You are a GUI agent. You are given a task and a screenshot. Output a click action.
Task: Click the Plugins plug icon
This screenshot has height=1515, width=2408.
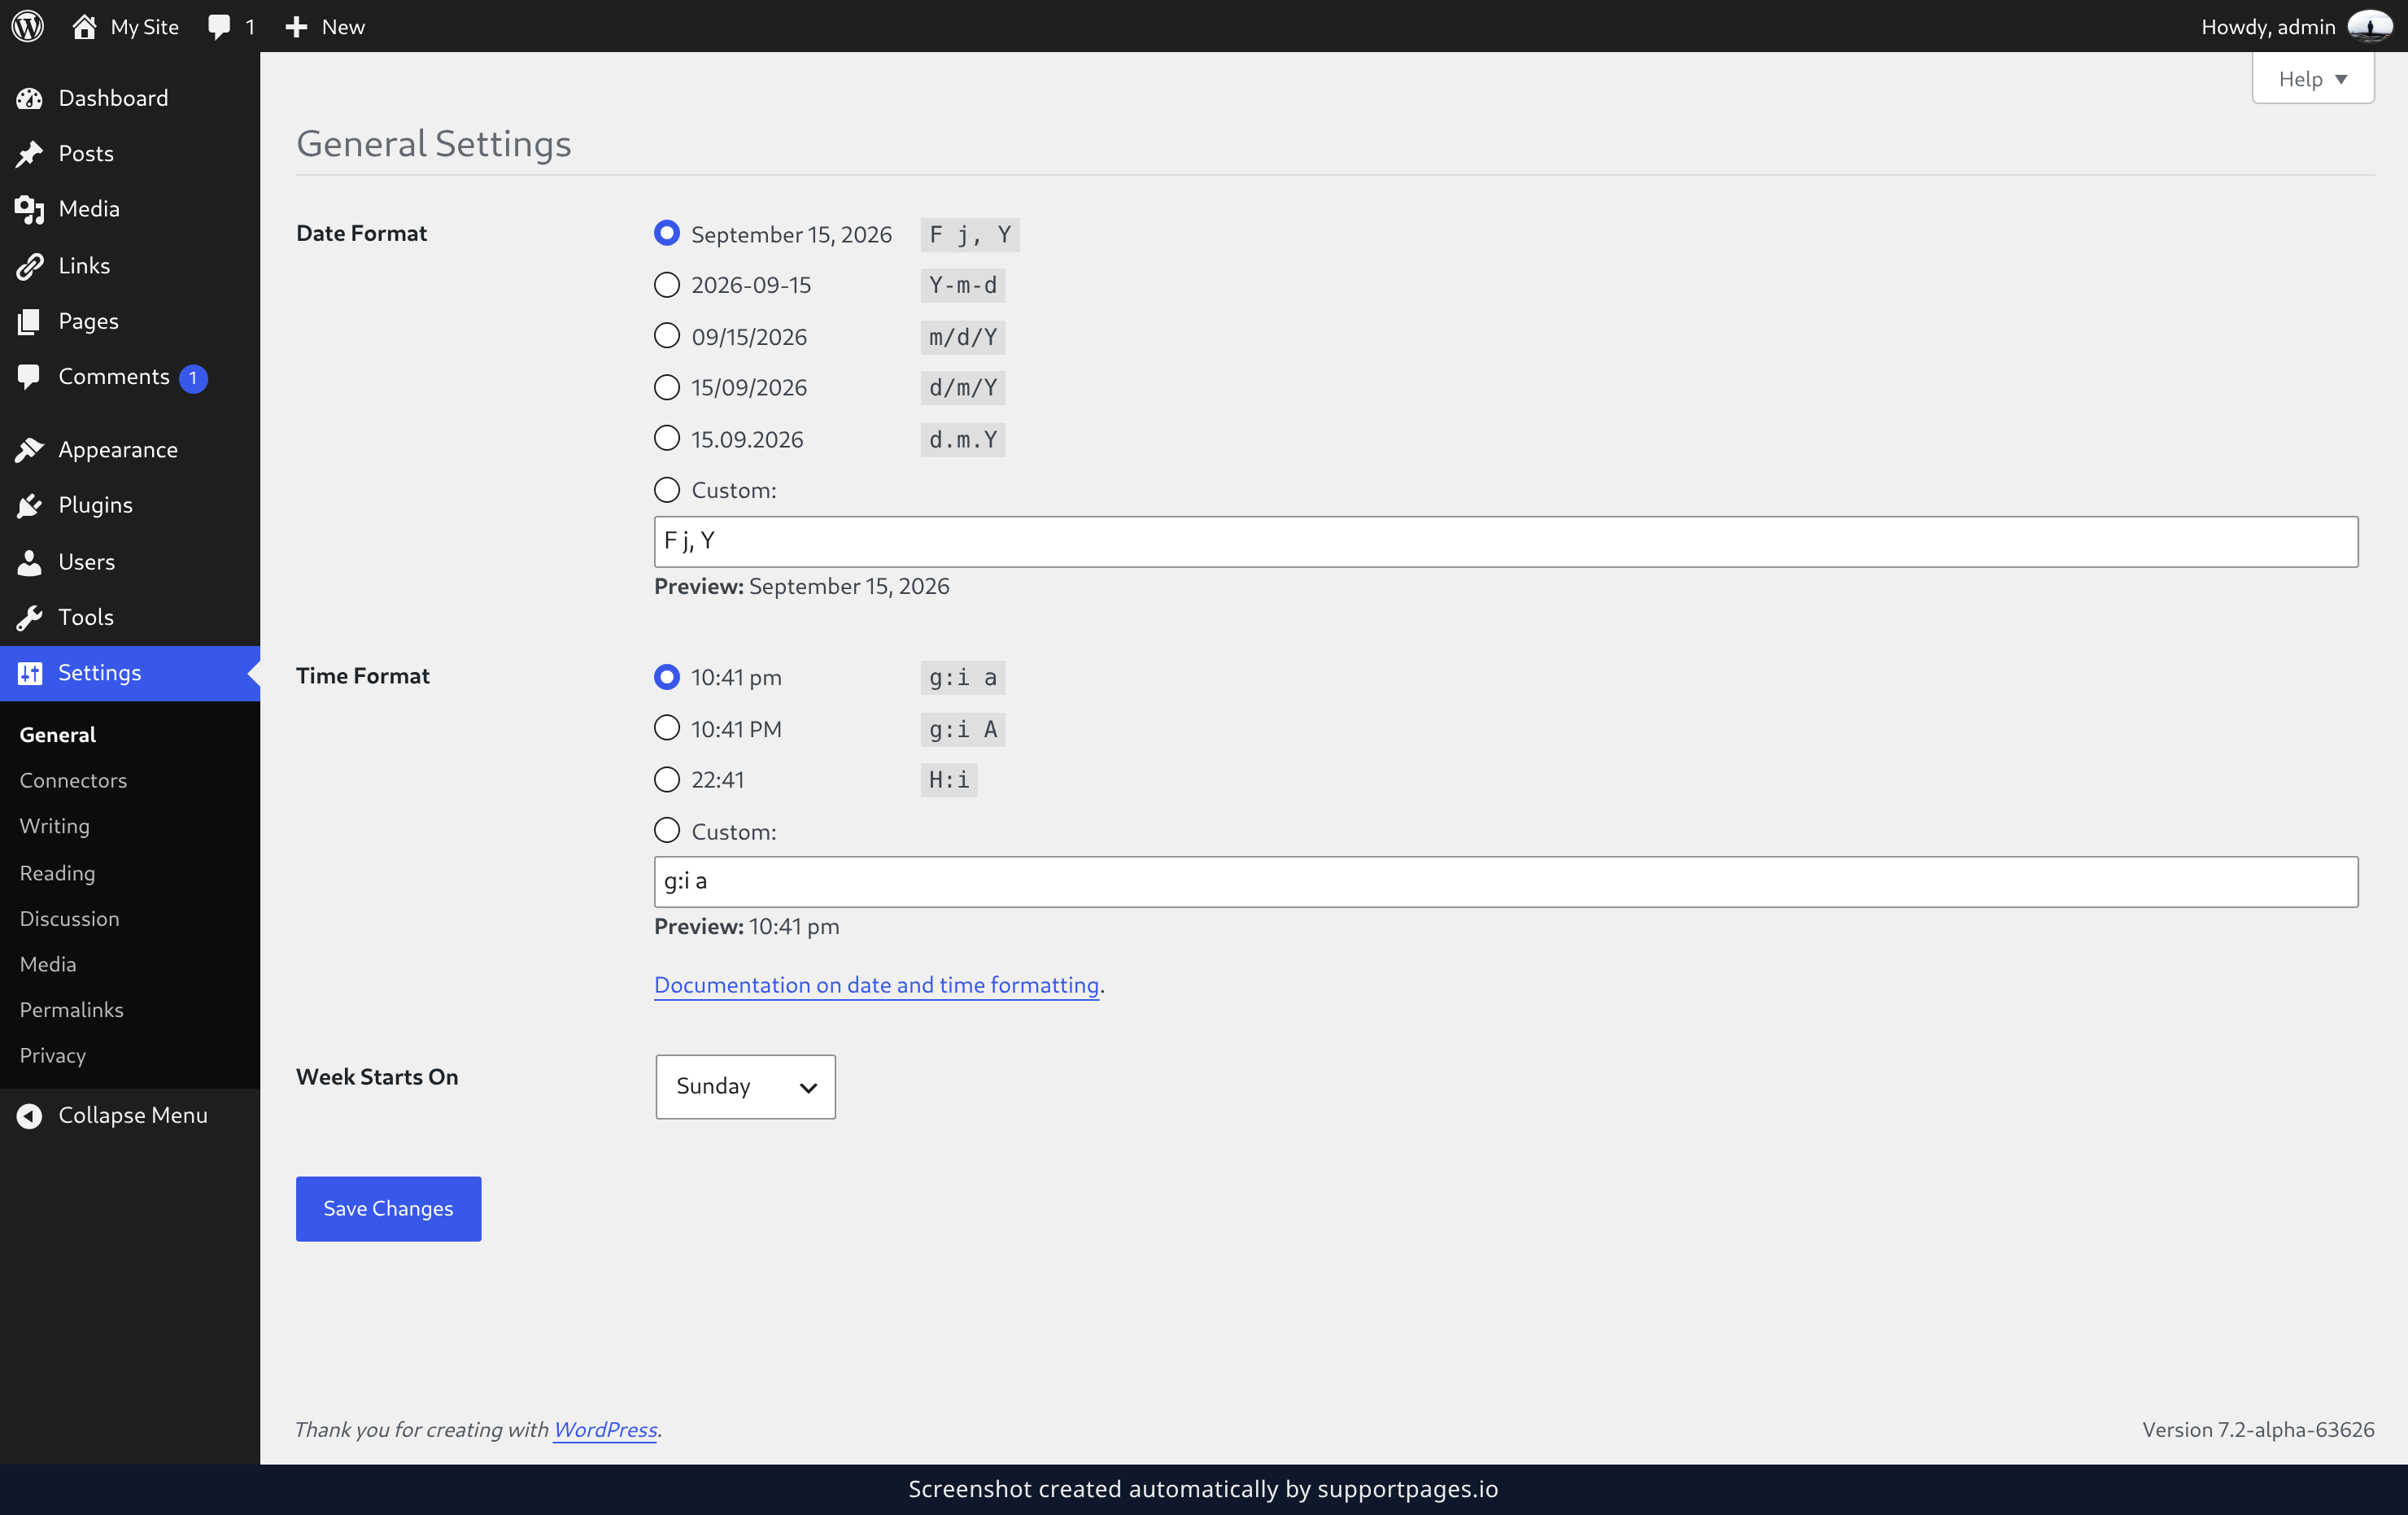(30, 505)
